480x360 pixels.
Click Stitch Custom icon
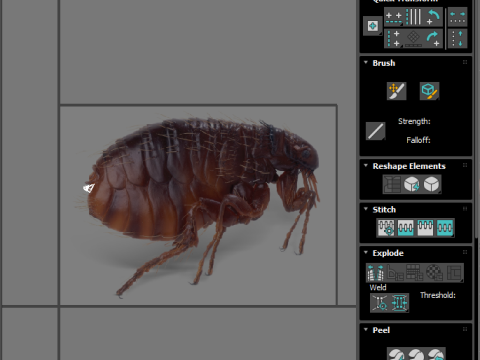445,228
